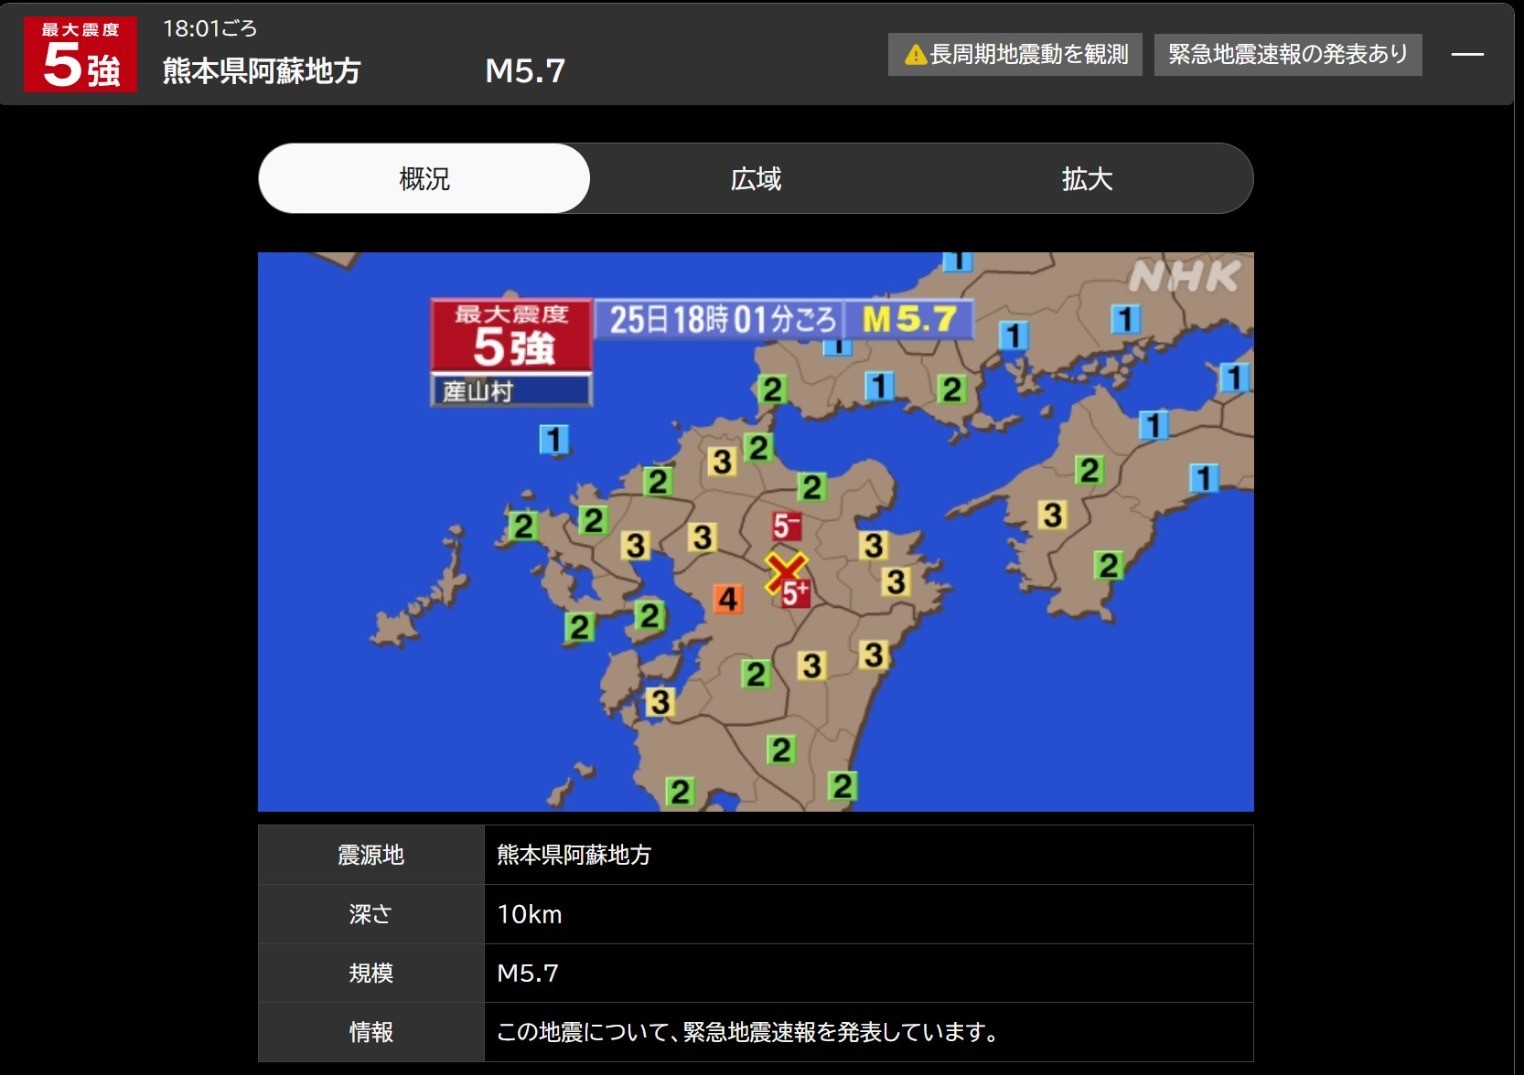
Task: Select the red 5+ intensity marker
Action: pos(797,593)
